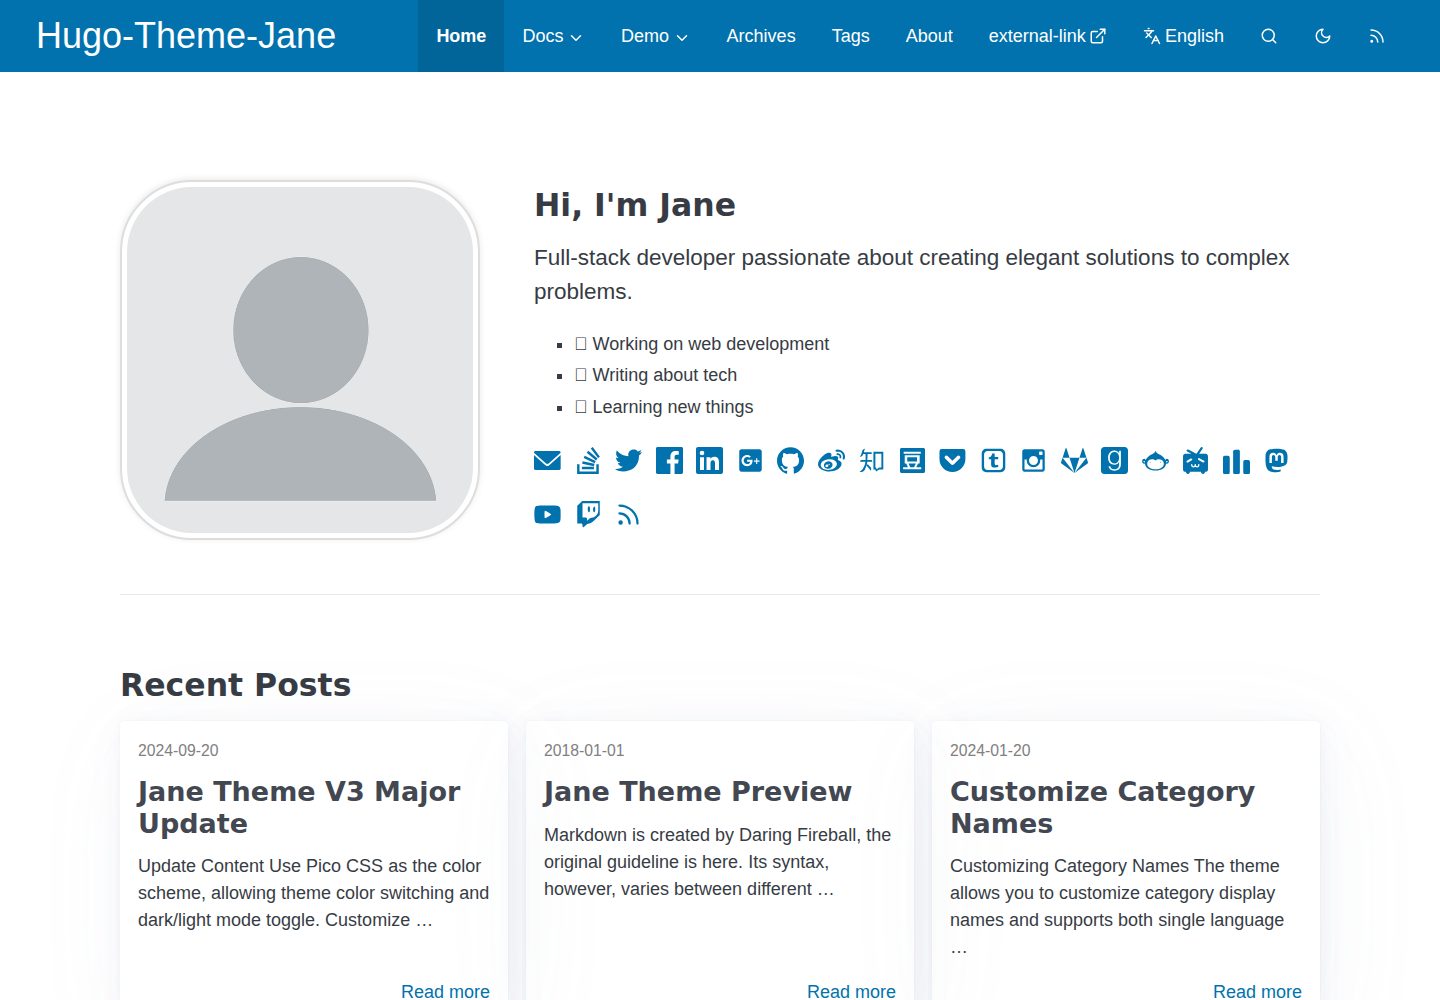Image resolution: width=1440 pixels, height=1000 pixels.
Task: Click the Zhihu icon
Action: pyautogui.click(x=871, y=461)
